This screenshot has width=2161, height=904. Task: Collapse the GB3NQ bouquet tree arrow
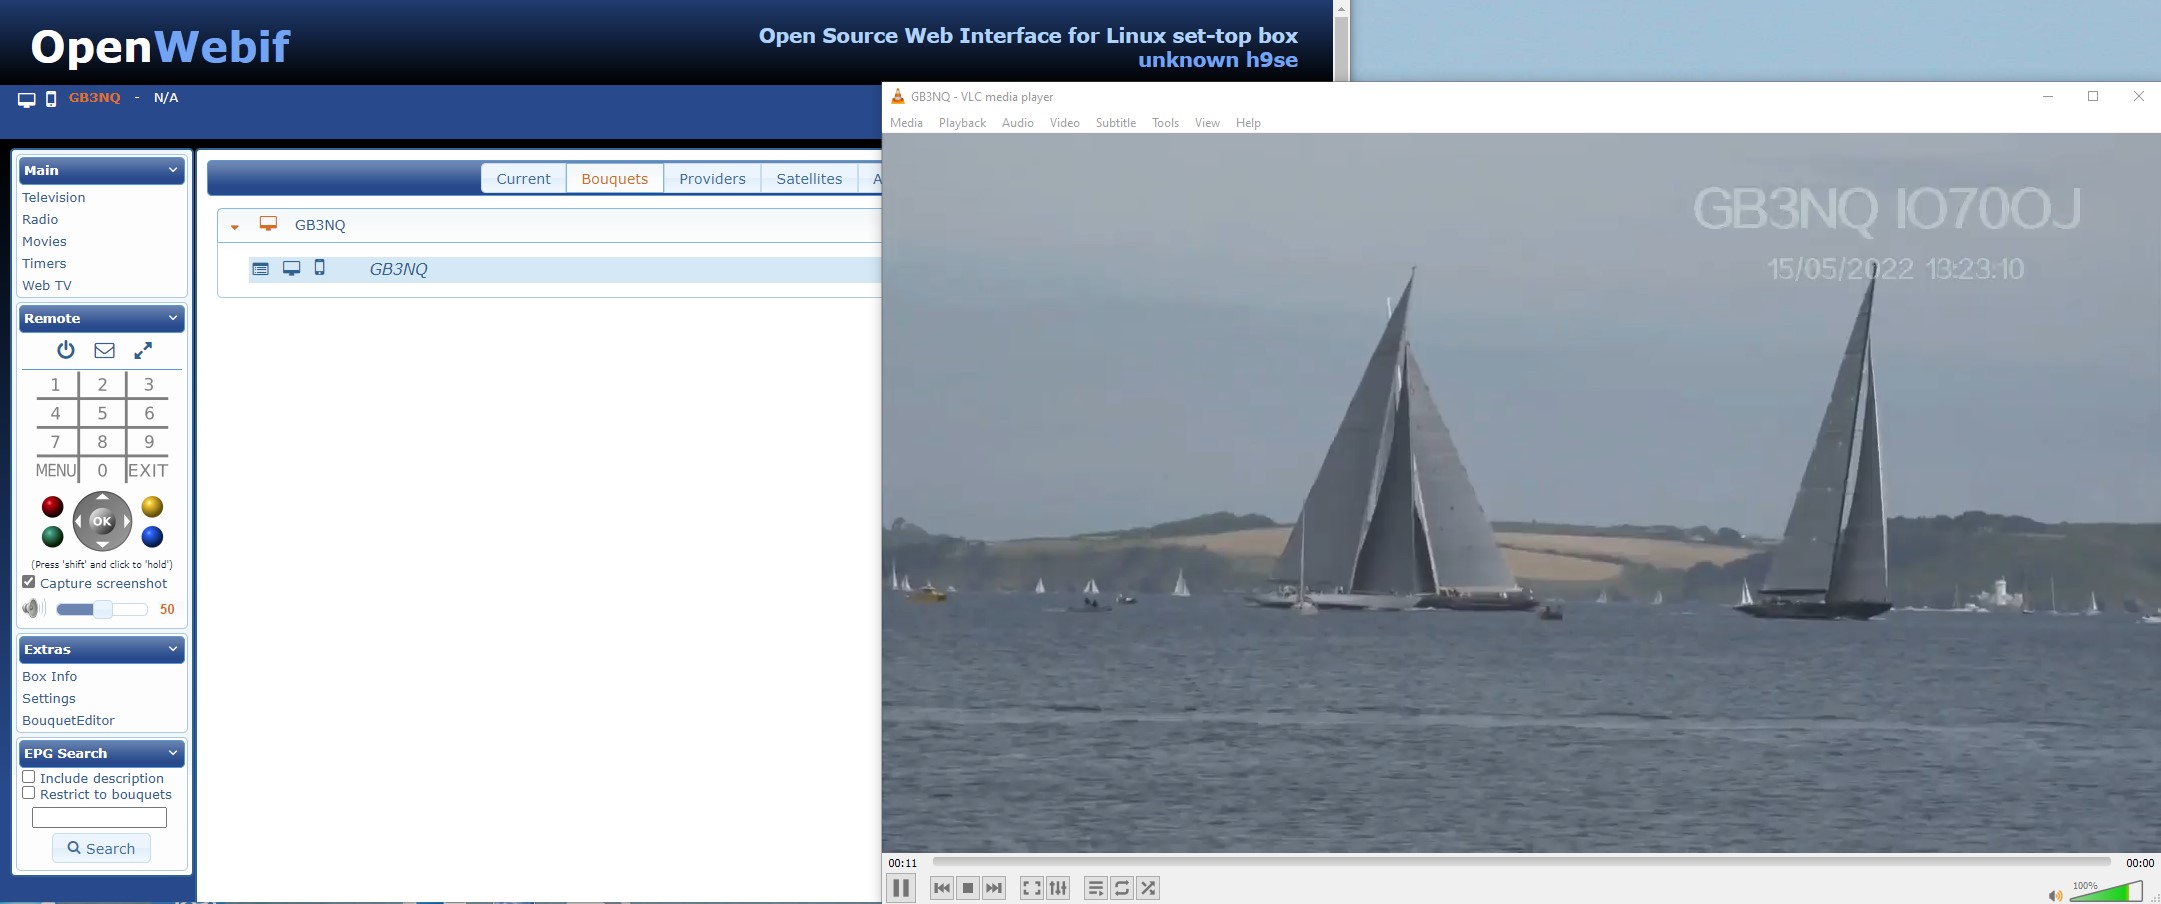click(x=235, y=227)
